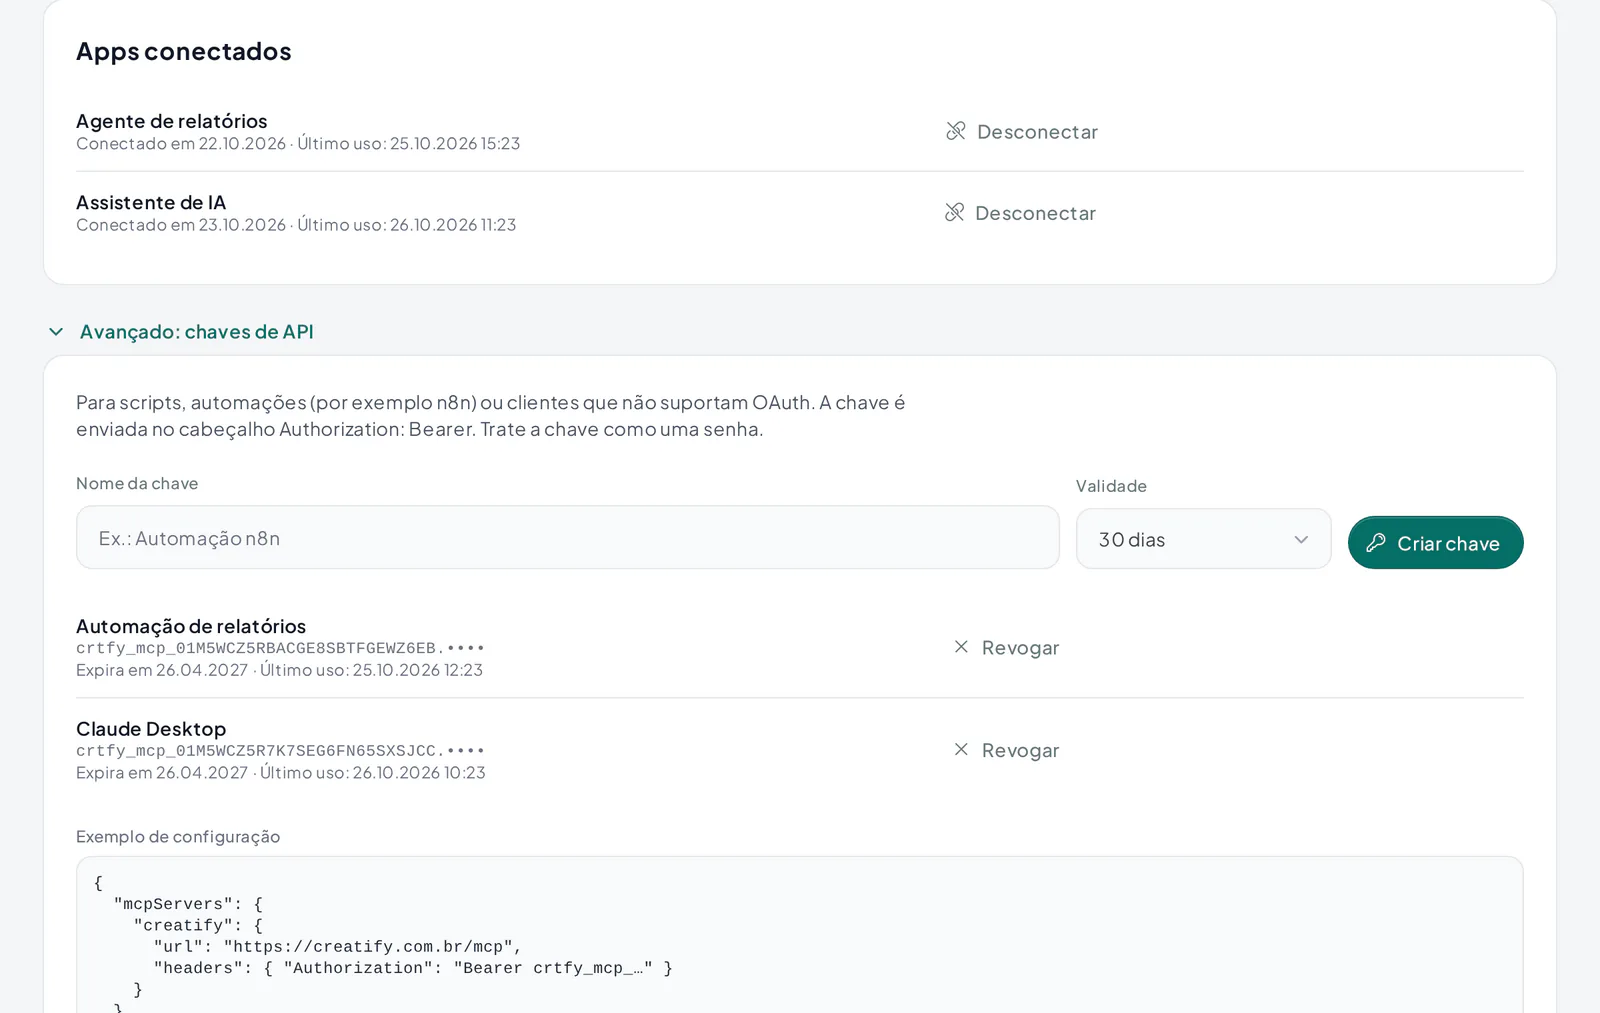Image resolution: width=1600 pixels, height=1013 pixels.
Task: Click key string ending GEWZ6EB
Action: tap(280, 648)
